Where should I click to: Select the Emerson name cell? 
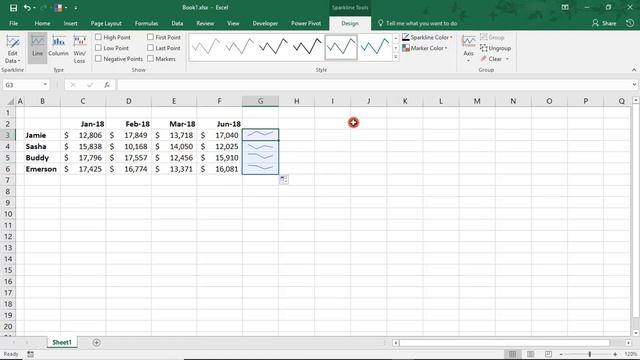coord(42,169)
